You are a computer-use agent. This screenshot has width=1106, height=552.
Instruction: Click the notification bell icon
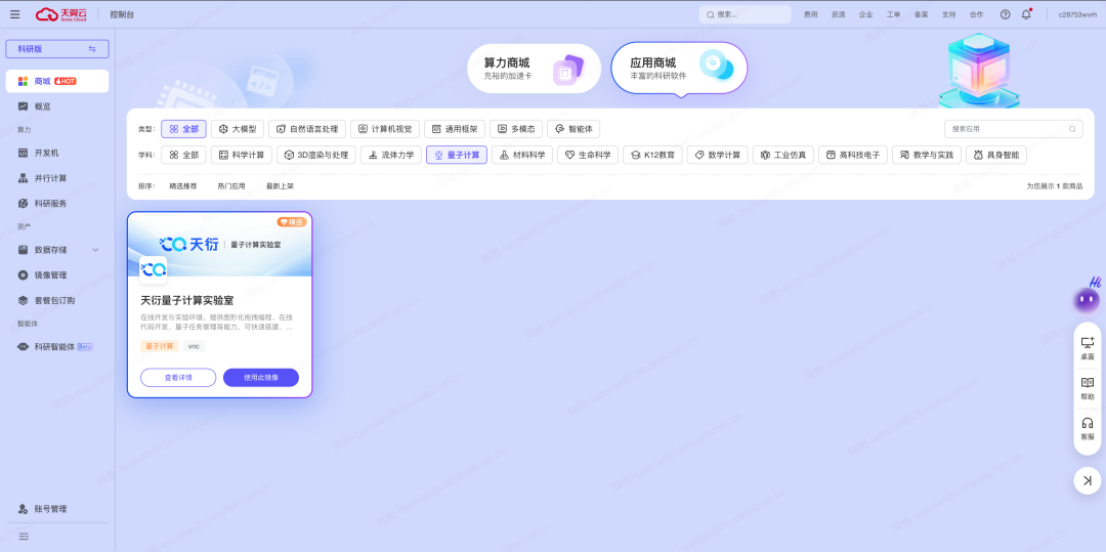click(x=1026, y=14)
